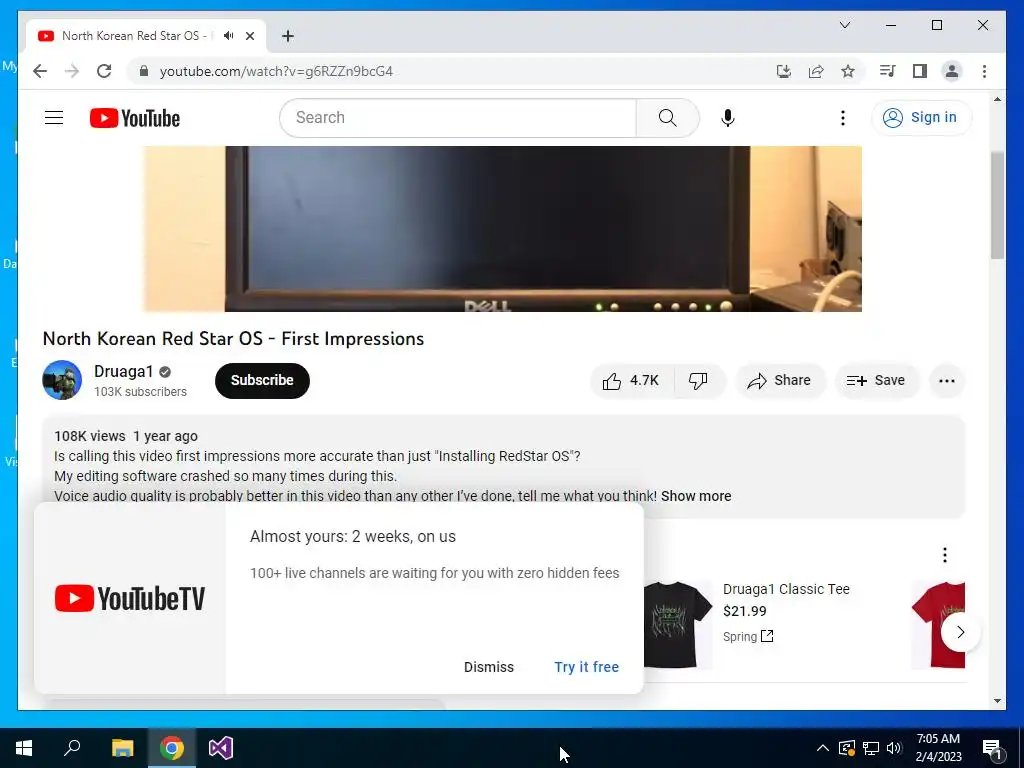Open Windows Start menu
The width and height of the screenshot is (1024, 768).
tap(24, 748)
